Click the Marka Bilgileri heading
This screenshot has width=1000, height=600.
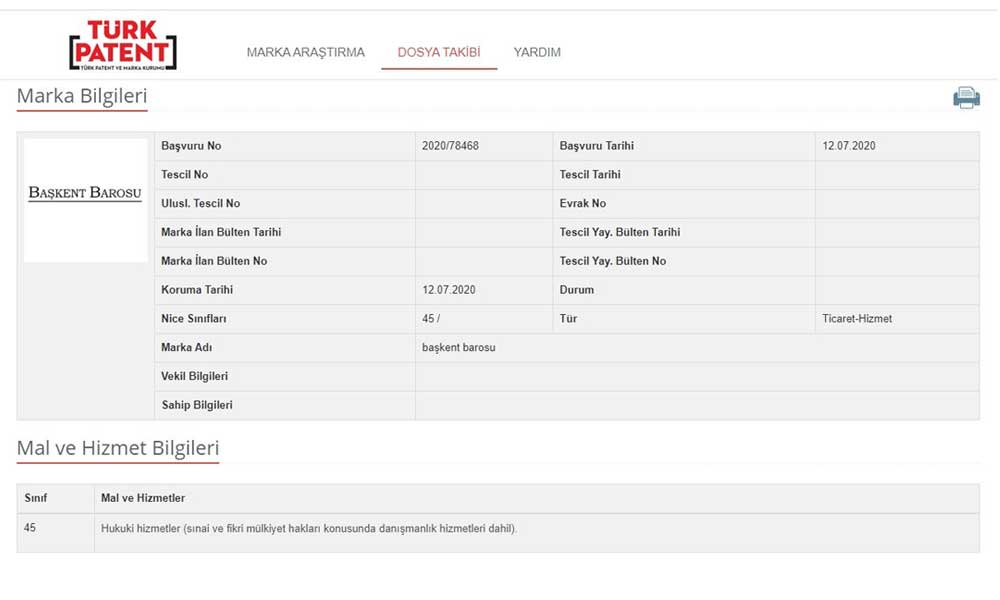tap(82, 96)
